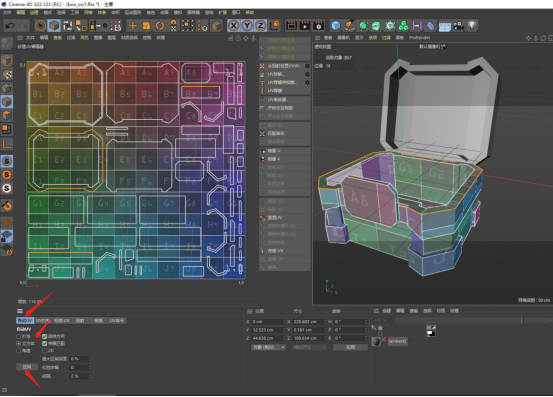Click the MoGraph cloner green spheres icon
Image resolution: width=553 pixels, height=397 pixels.
point(403,26)
